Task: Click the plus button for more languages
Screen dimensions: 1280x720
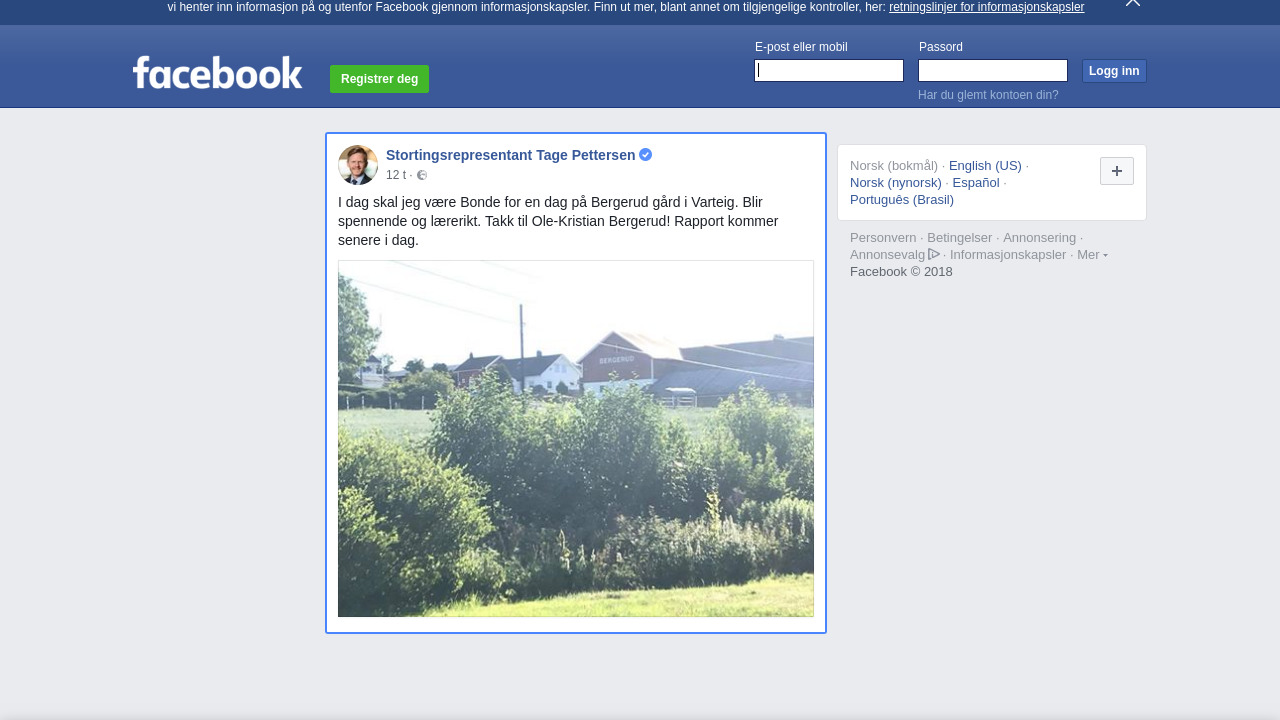Action: 1117,171
